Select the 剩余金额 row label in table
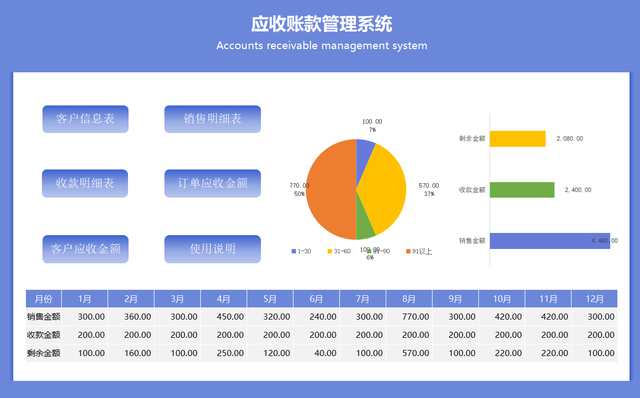Screen dimensions: 640x398 [x=44, y=353]
